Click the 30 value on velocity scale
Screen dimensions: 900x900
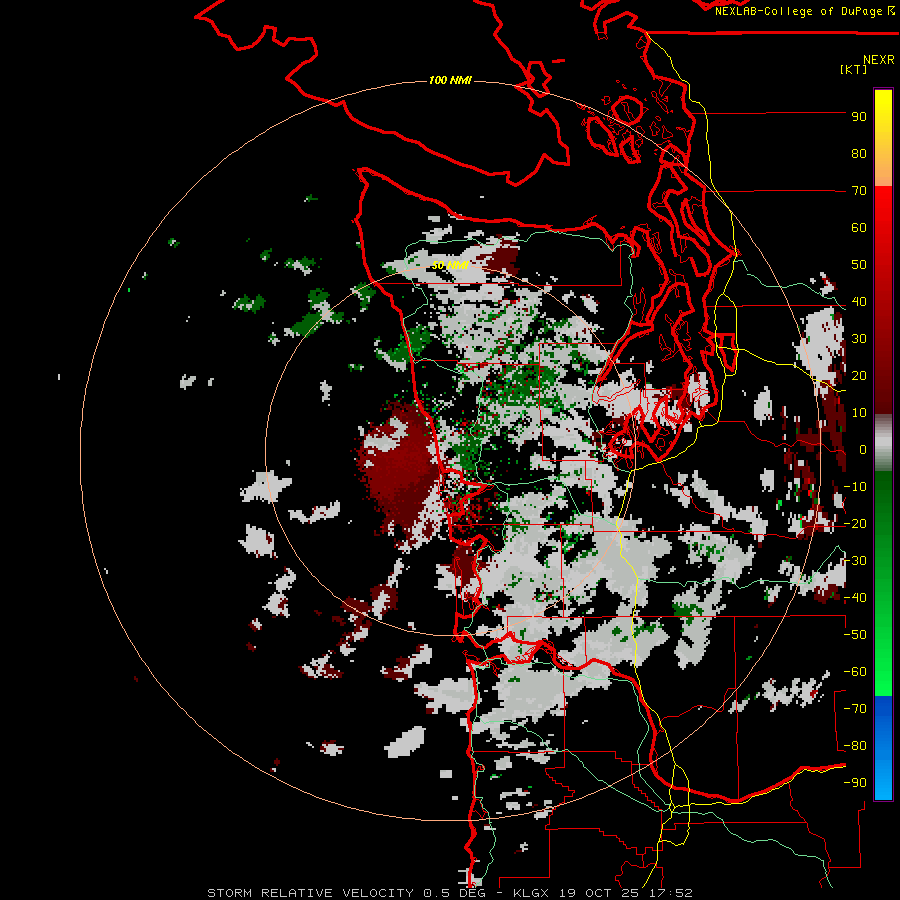coord(859,339)
